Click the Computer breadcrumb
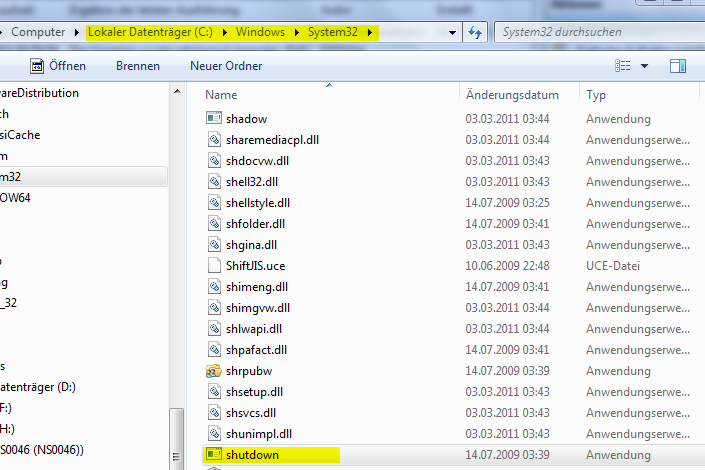The width and height of the screenshot is (705, 470). click(38, 32)
